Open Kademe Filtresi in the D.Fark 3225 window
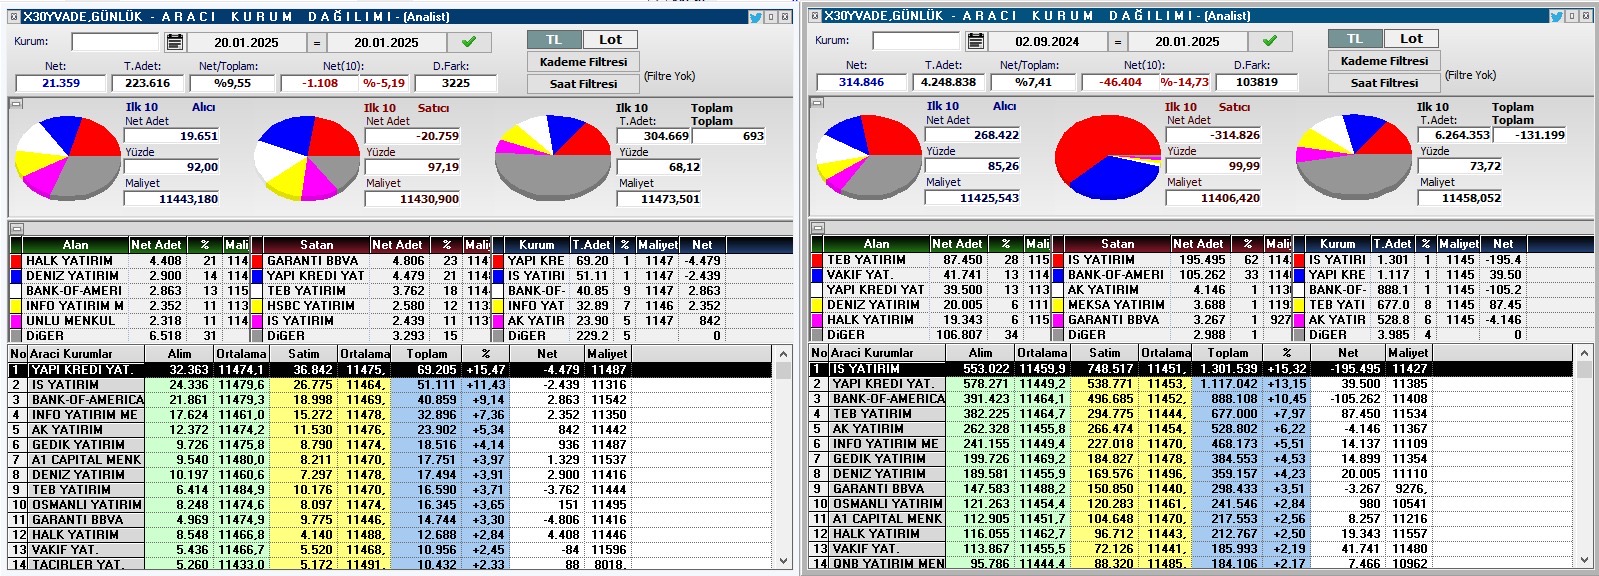The width and height of the screenshot is (1599, 576). 583,62
